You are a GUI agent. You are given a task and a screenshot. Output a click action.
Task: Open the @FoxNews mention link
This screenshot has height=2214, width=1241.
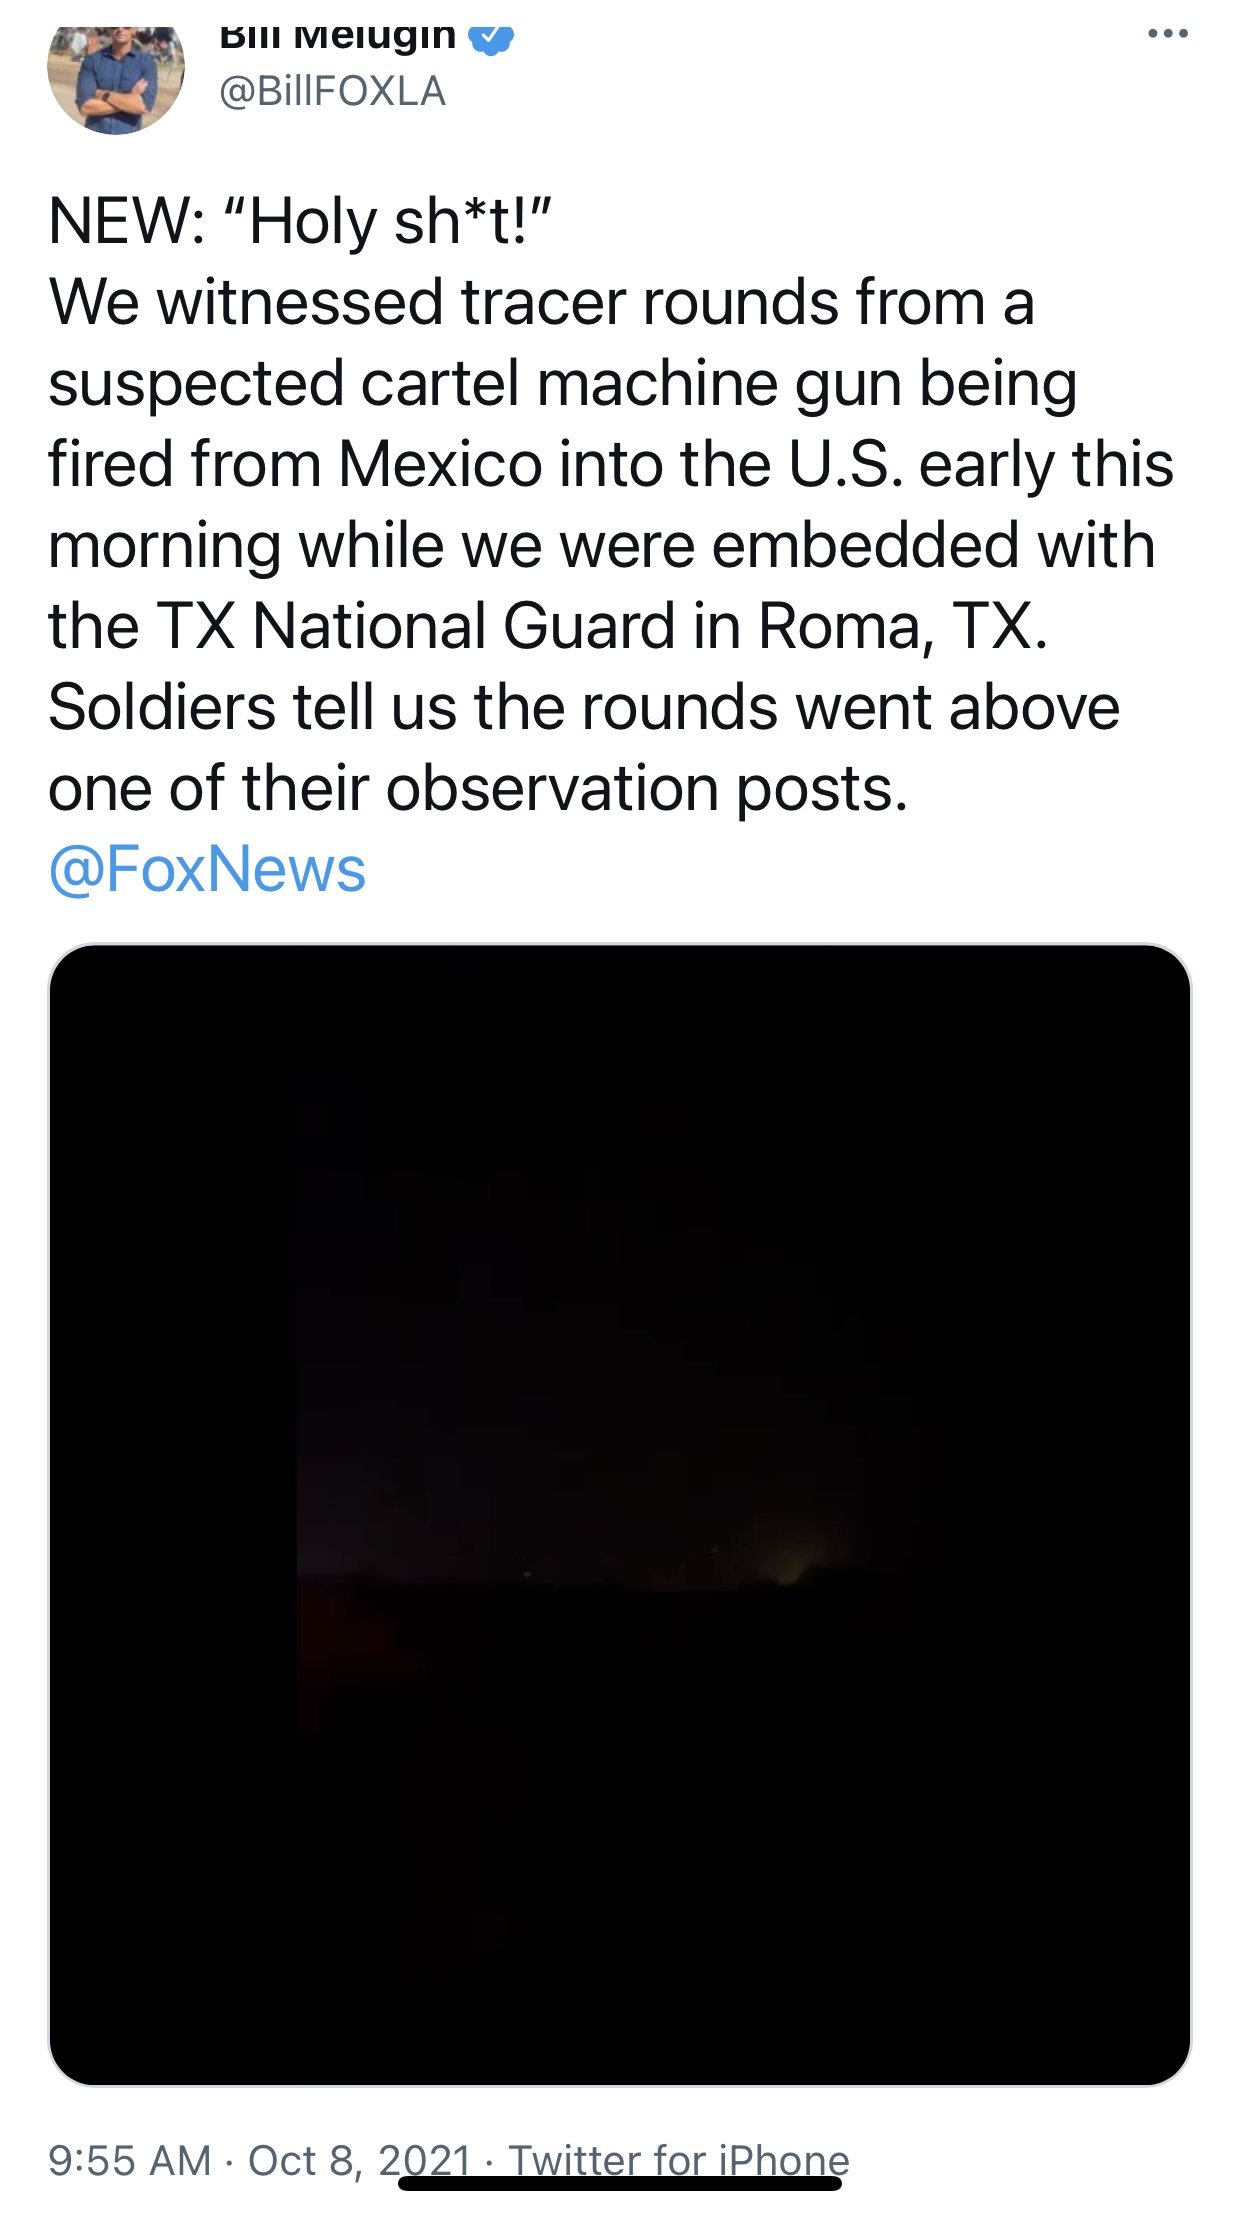click(x=207, y=869)
